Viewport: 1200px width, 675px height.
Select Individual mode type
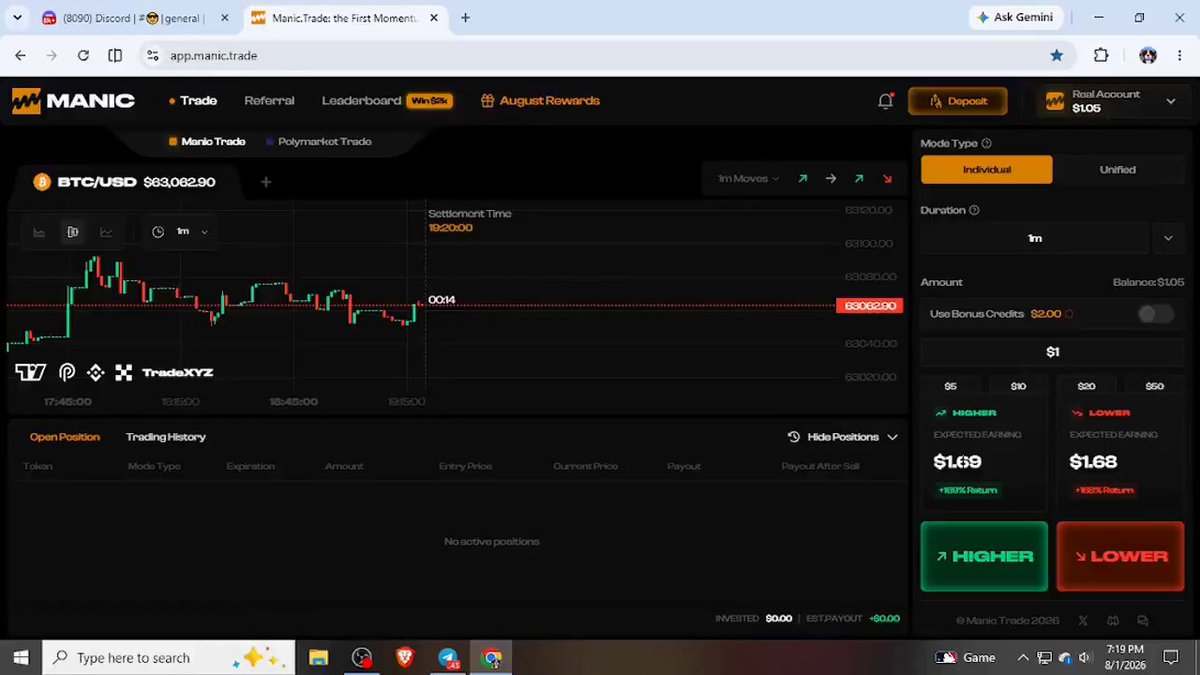pos(986,170)
